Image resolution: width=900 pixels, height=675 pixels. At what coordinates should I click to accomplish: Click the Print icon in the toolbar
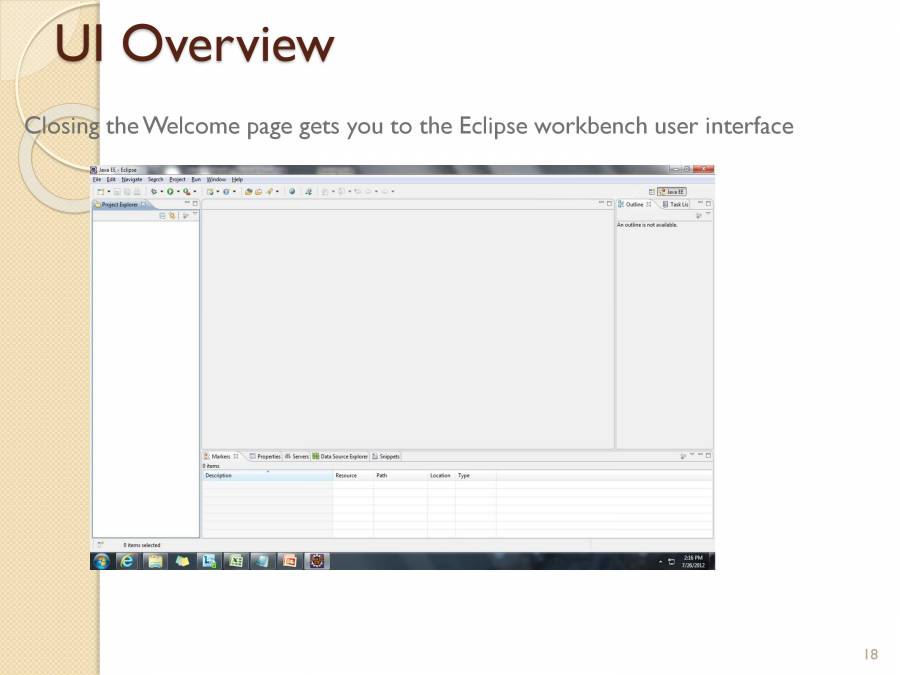click(x=139, y=190)
